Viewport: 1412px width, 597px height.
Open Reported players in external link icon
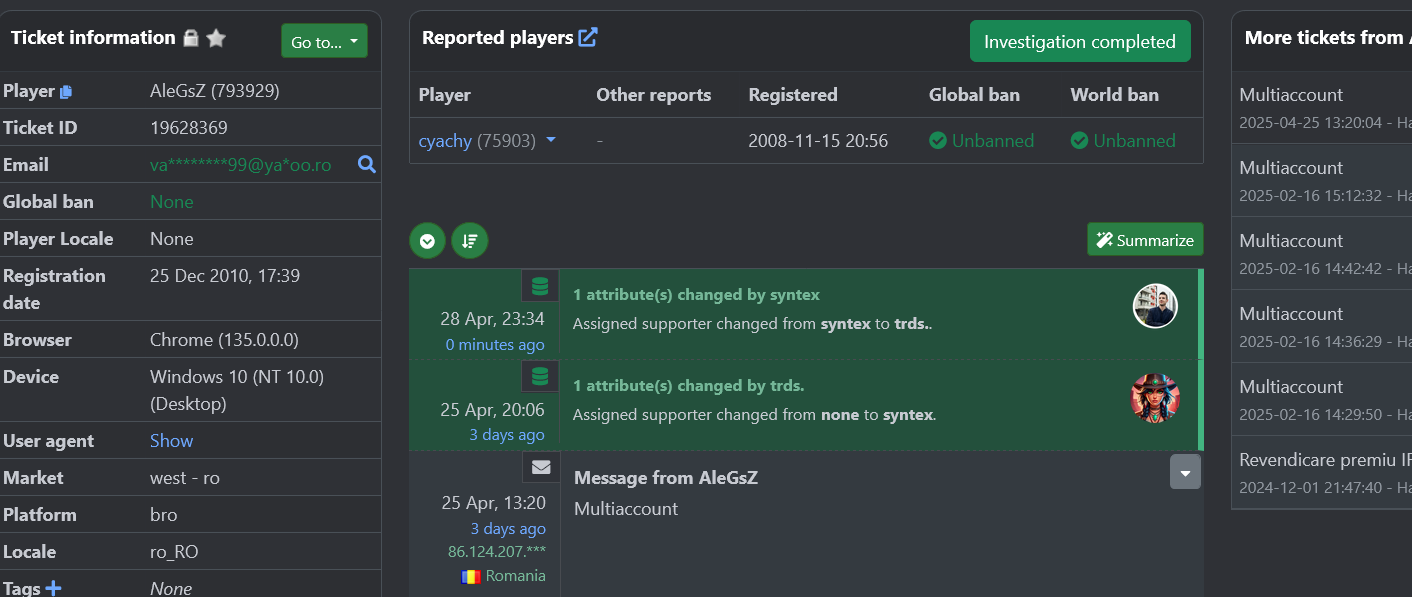pyautogui.click(x=588, y=38)
